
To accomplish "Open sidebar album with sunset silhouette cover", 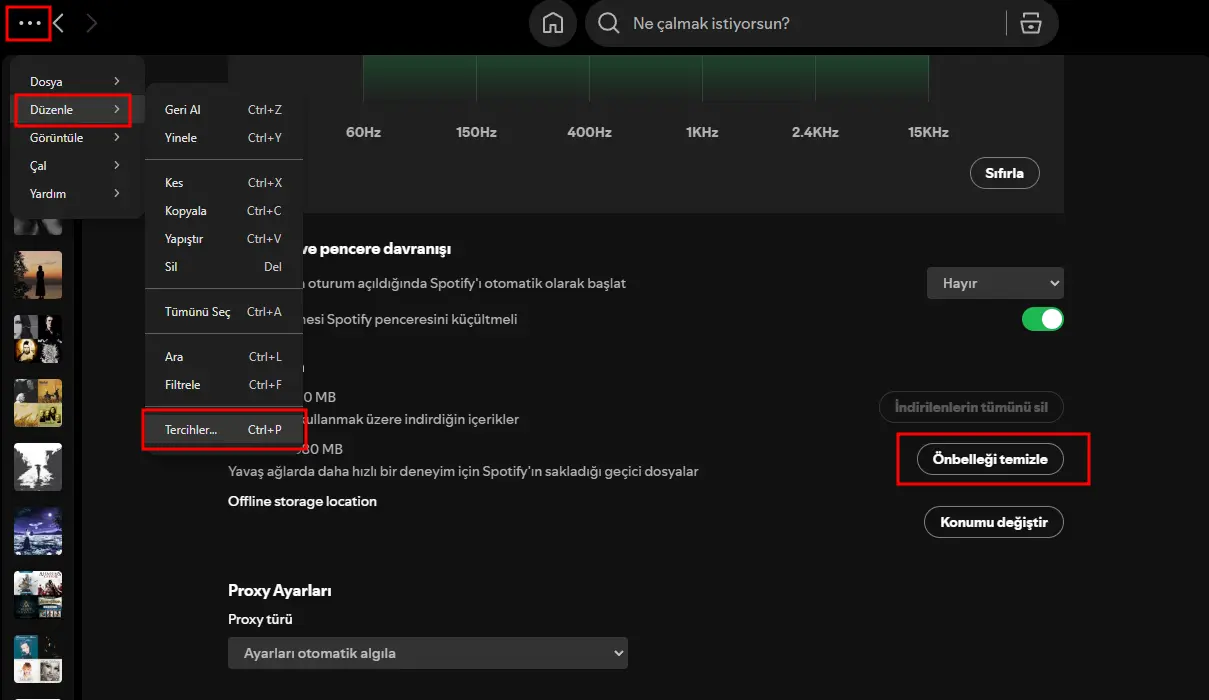I will pyautogui.click(x=38, y=275).
